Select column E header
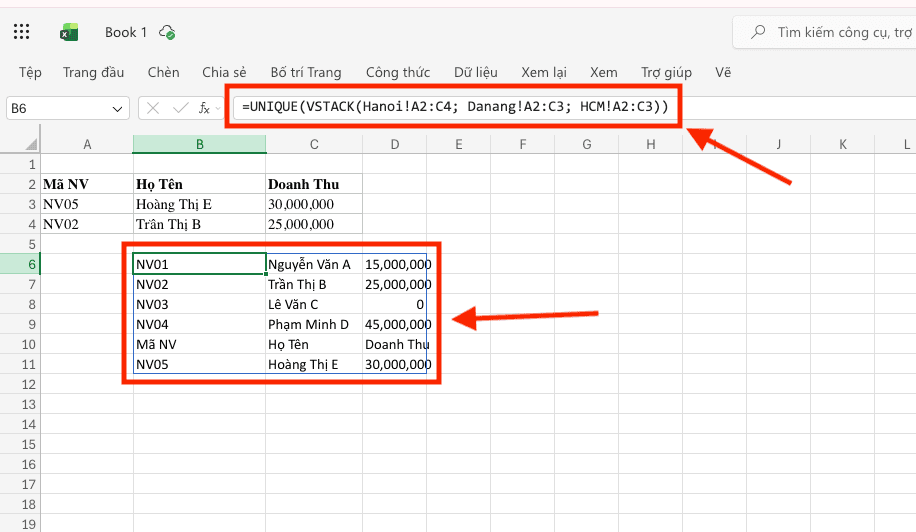916x532 pixels. tap(459, 144)
